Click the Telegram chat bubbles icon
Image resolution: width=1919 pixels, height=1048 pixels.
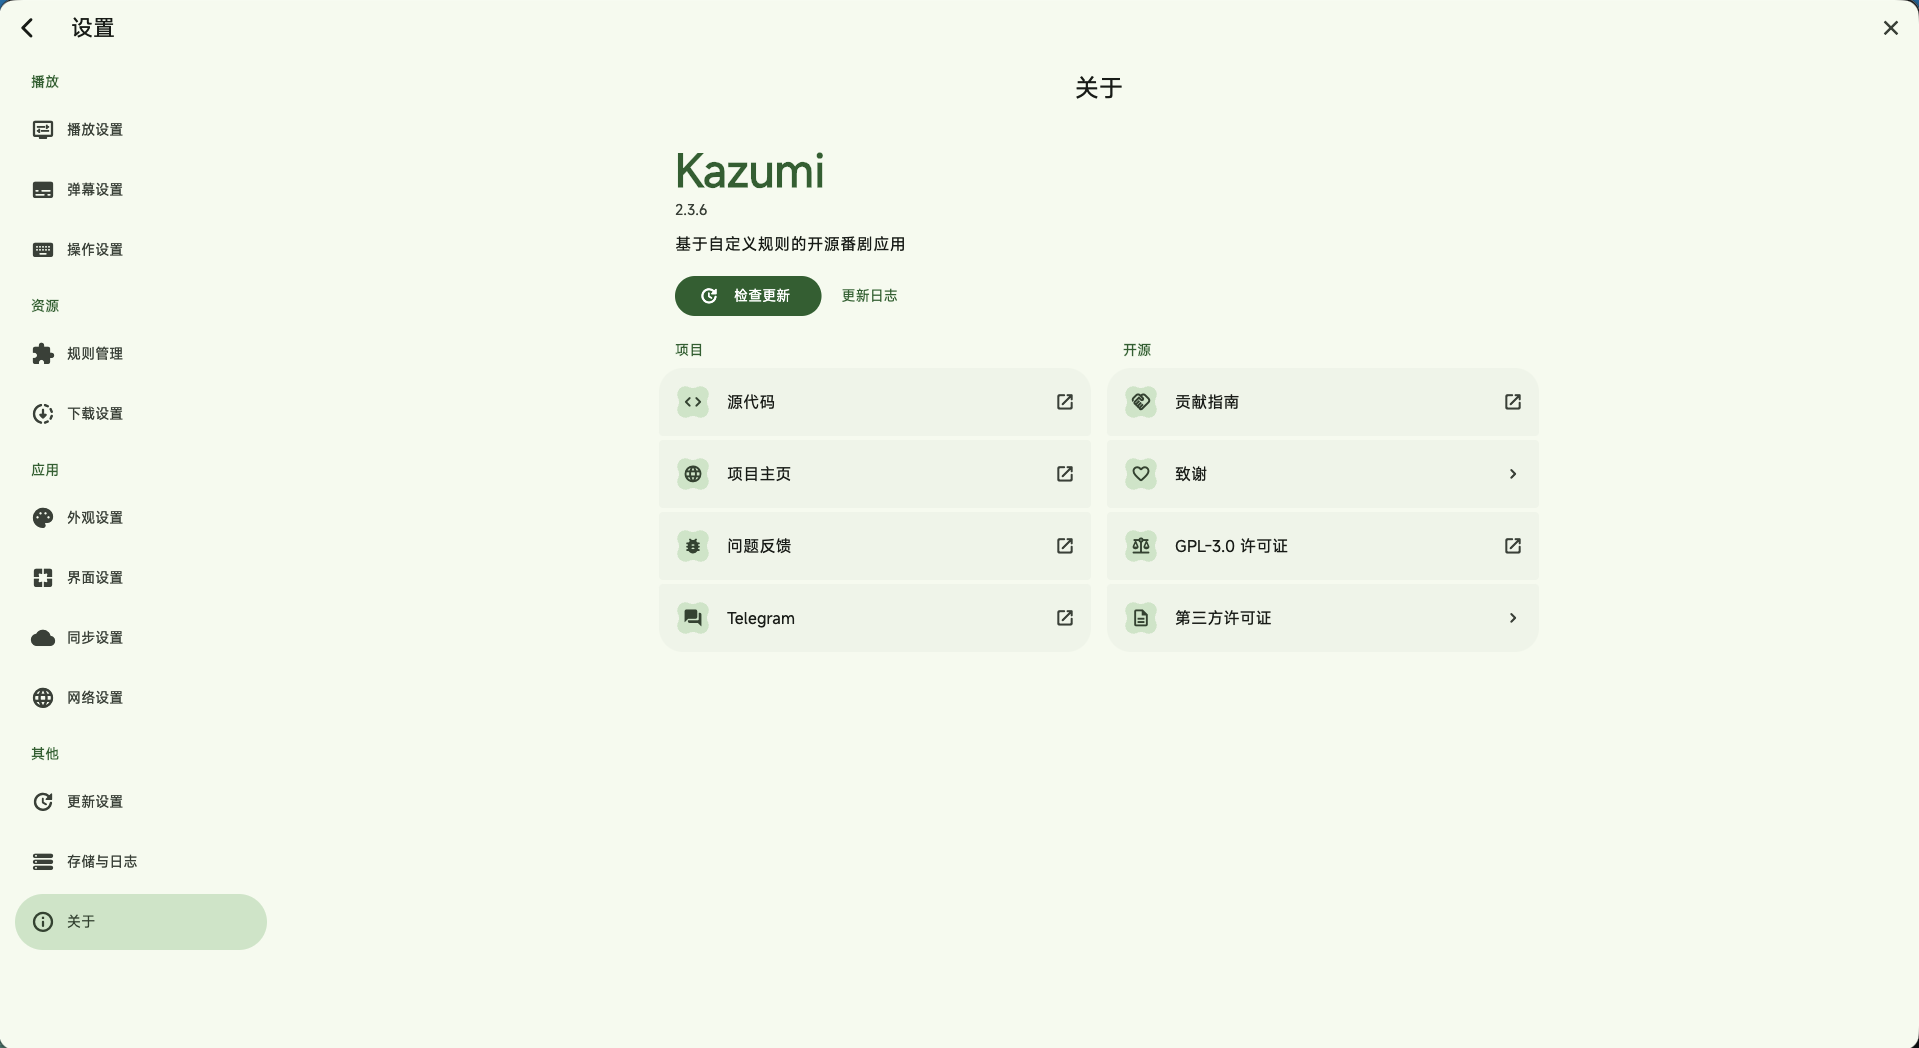[x=693, y=618]
